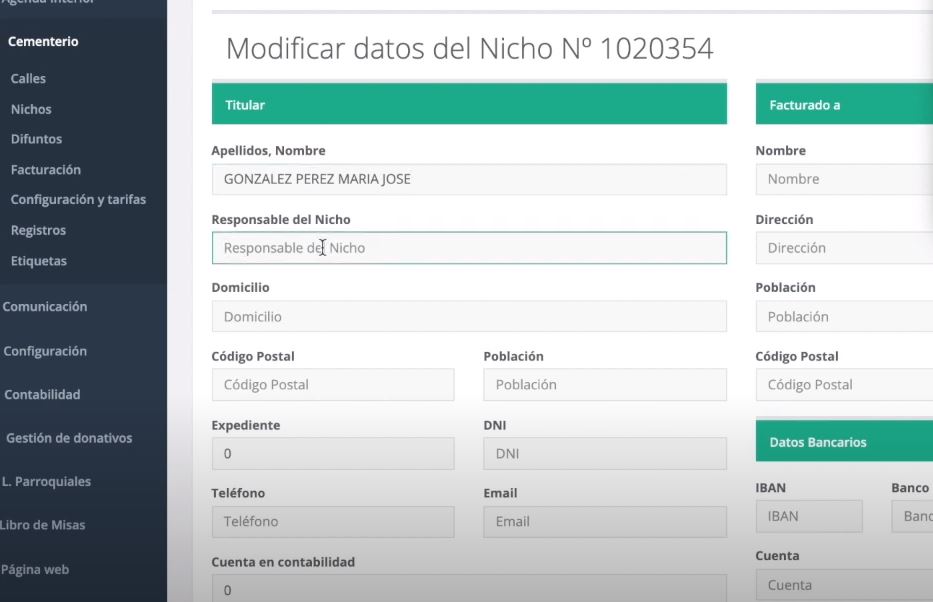This screenshot has height=602, width=933.
Task: Click the Modificar datos del Nicho heading
Action: pos(469,49)
